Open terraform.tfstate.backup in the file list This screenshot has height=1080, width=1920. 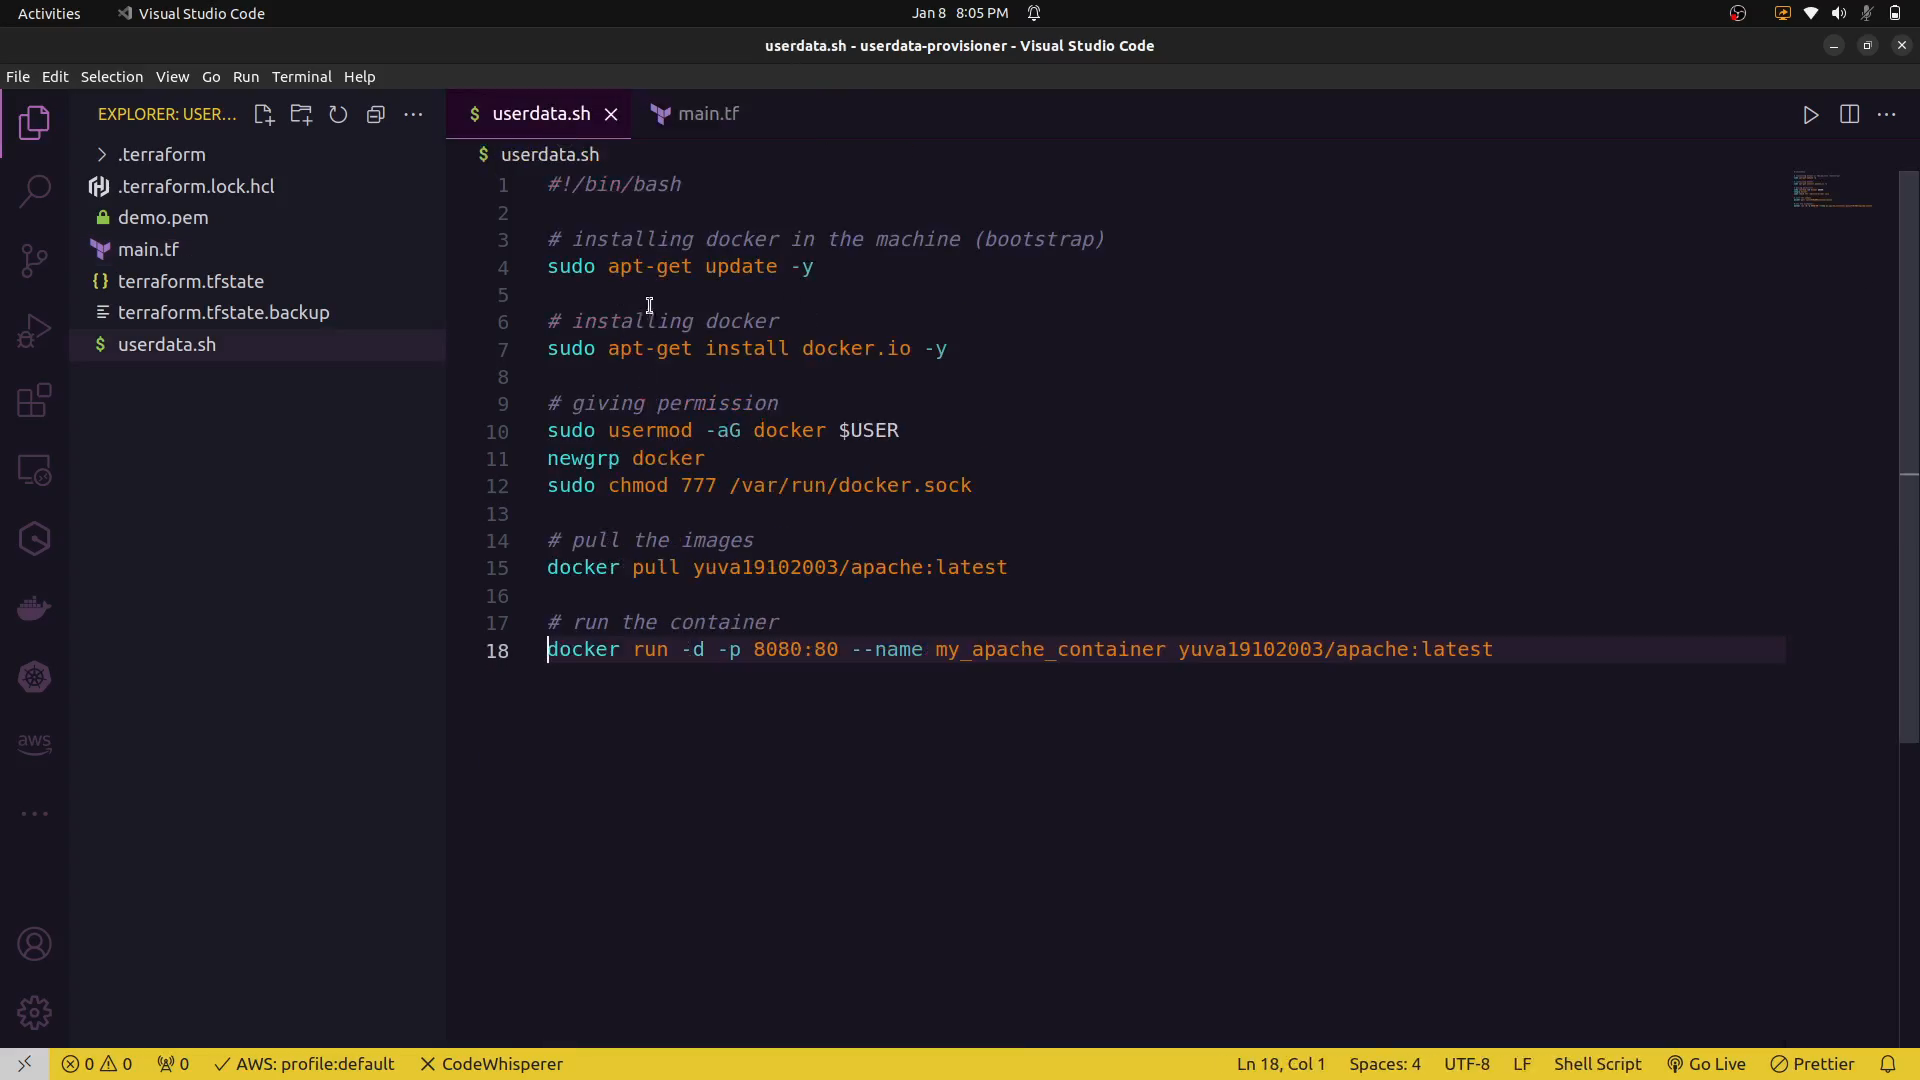point(223,313)
